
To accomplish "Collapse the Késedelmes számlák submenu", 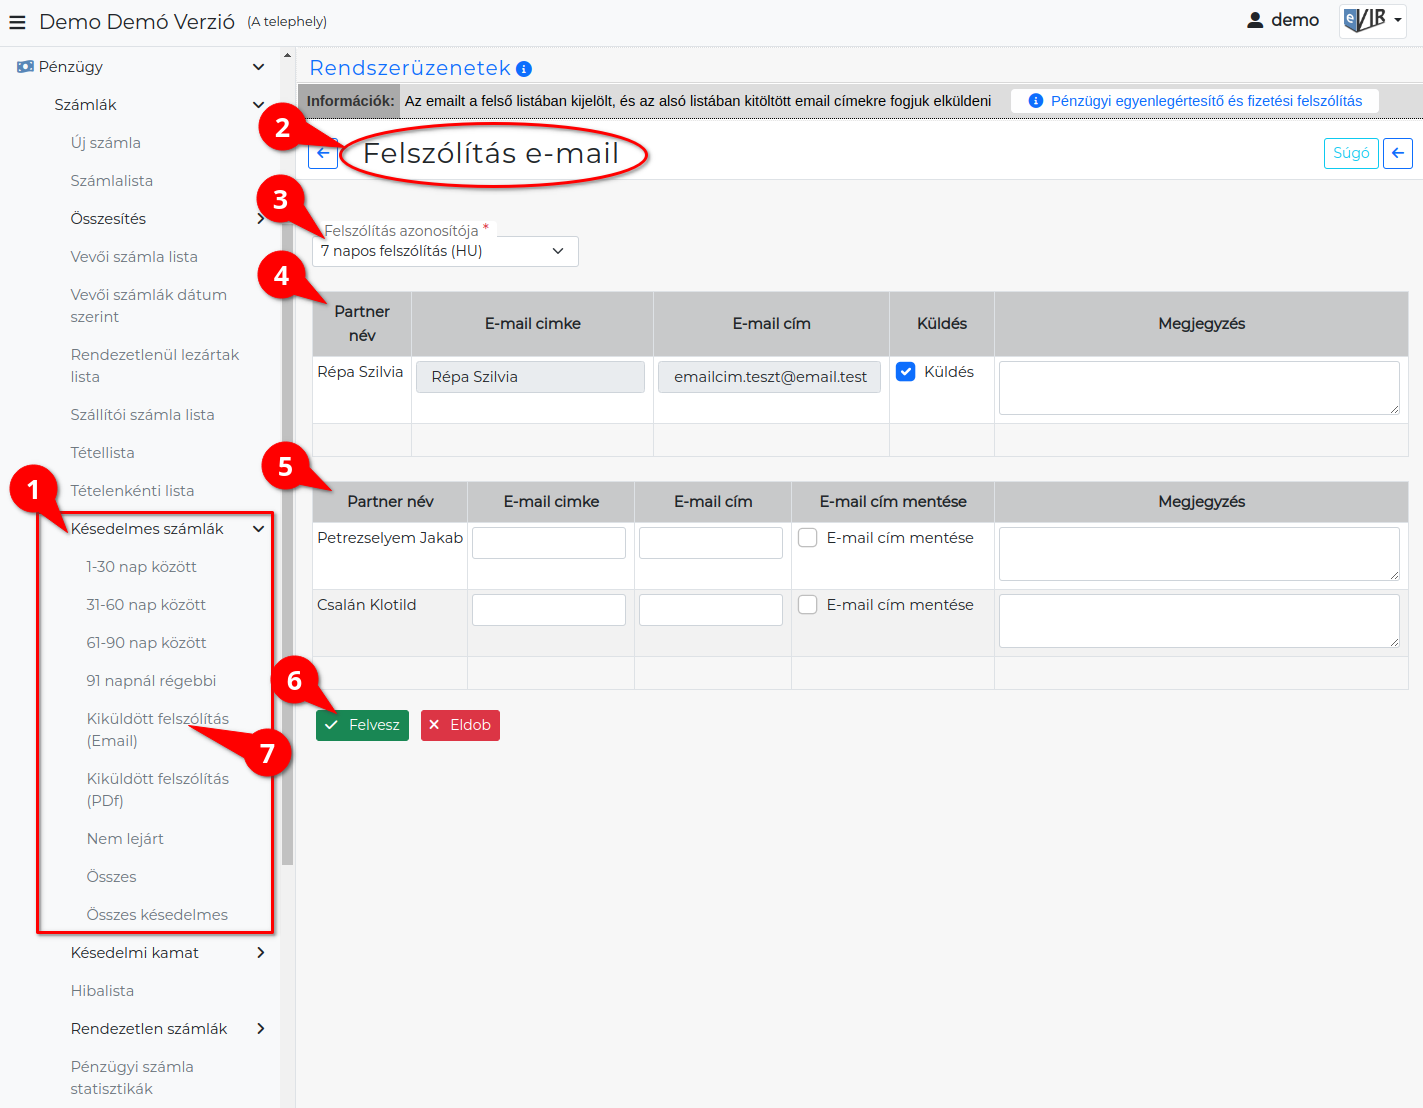I will pyautogui.click(x=259, y=529).
